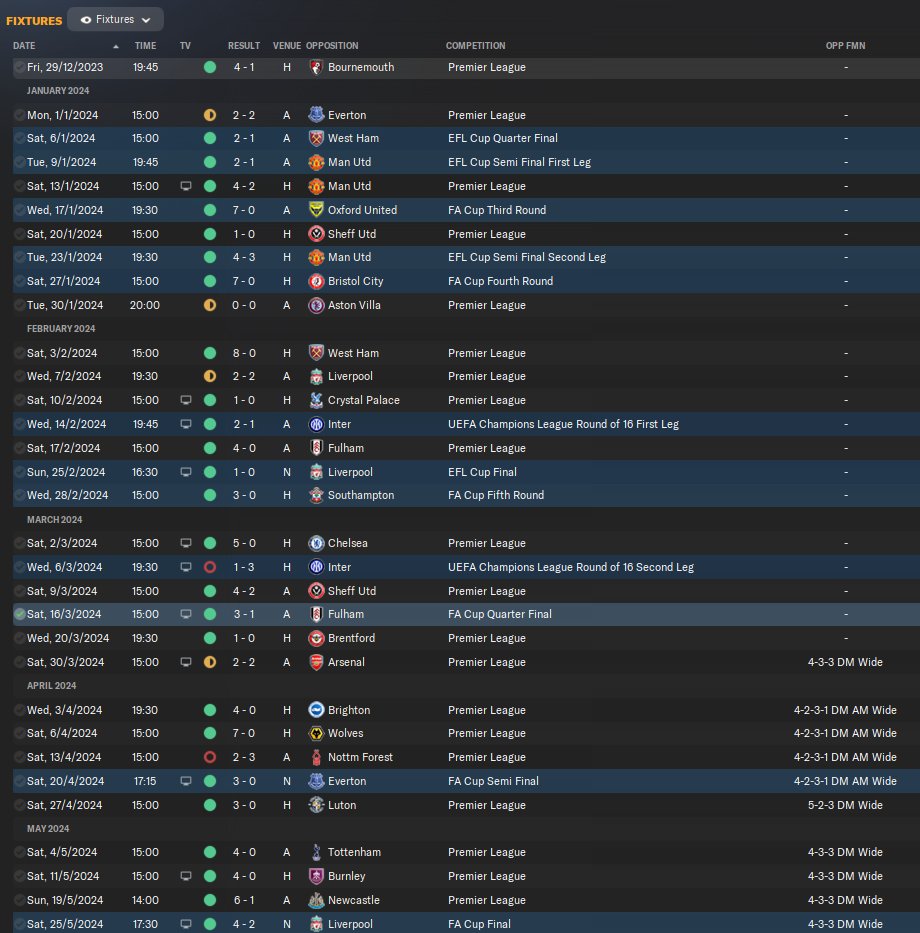Viewport: 920px width, 933px height.
Task: Click the green win indicator on Wolves row
Action: coord(210,733)
